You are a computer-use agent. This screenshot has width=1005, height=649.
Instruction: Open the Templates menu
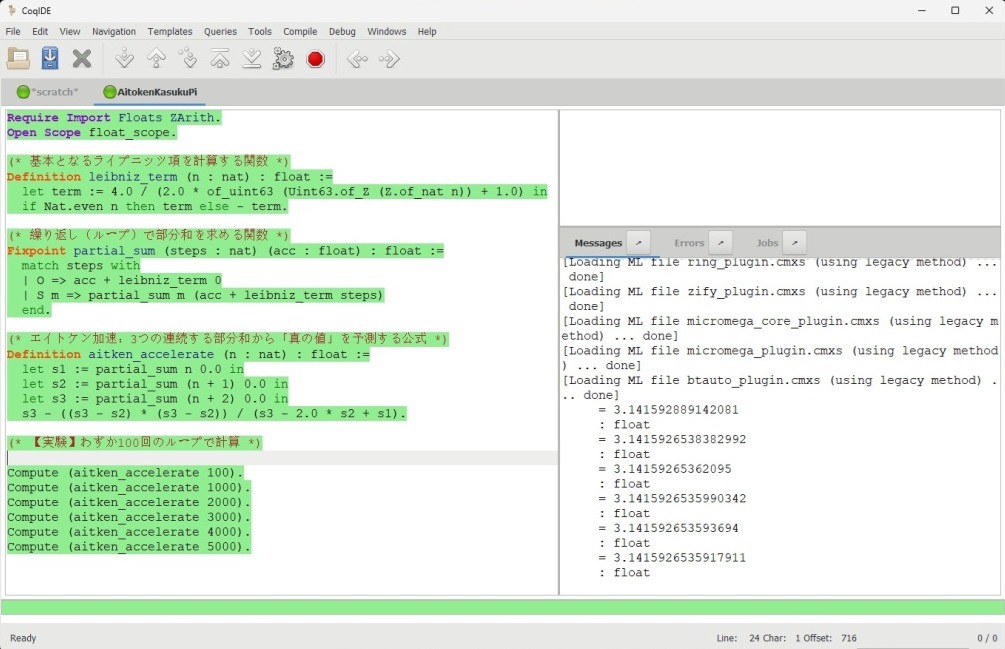pos(170,31)
